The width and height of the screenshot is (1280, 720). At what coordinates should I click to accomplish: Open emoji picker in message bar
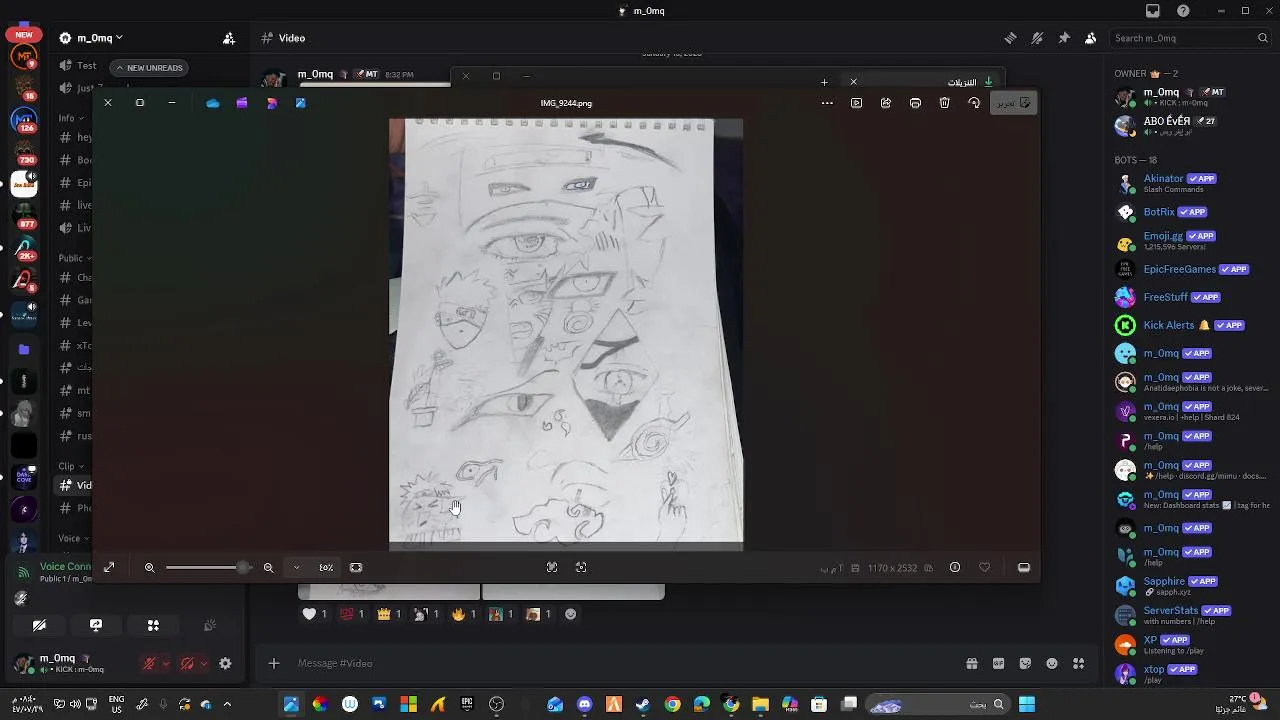1052,663
